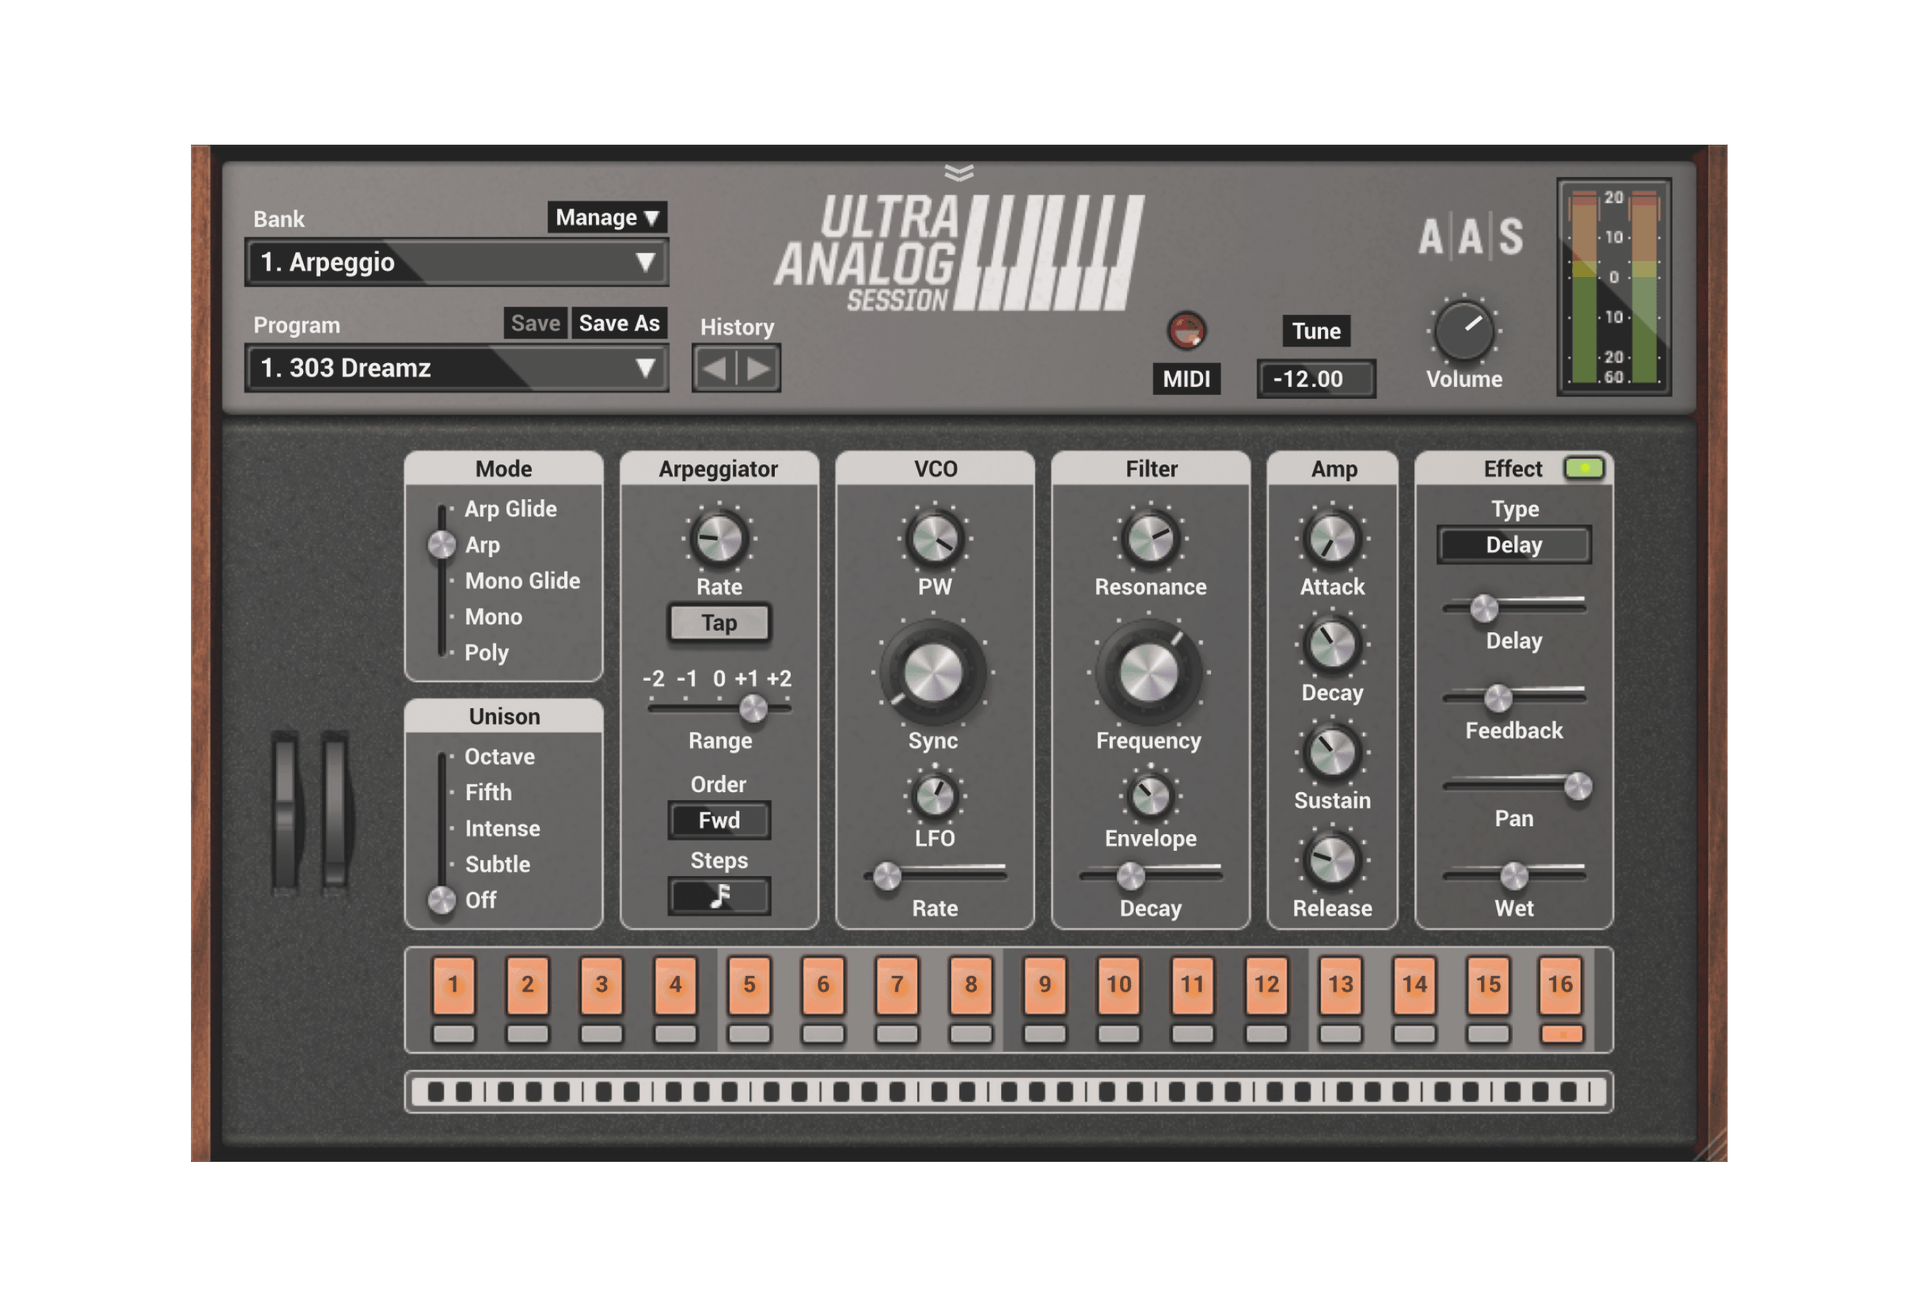The width and height of the screenshot is (1920, 1308).
Task: Click the Arpeggiator Range slider handle
Action: pos(753,709)
